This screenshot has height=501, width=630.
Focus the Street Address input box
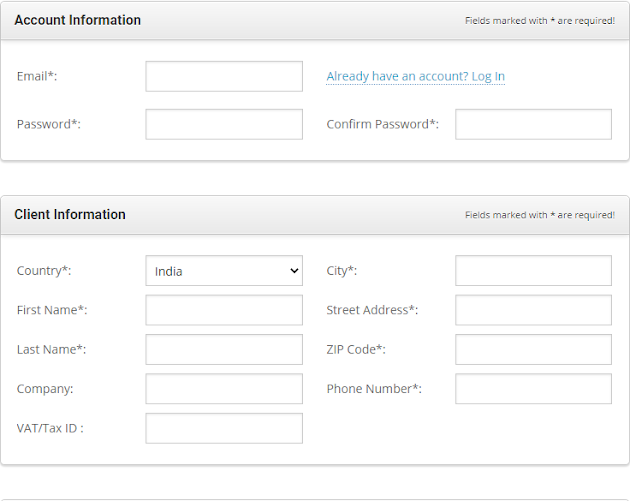click(x=533, y=310)
